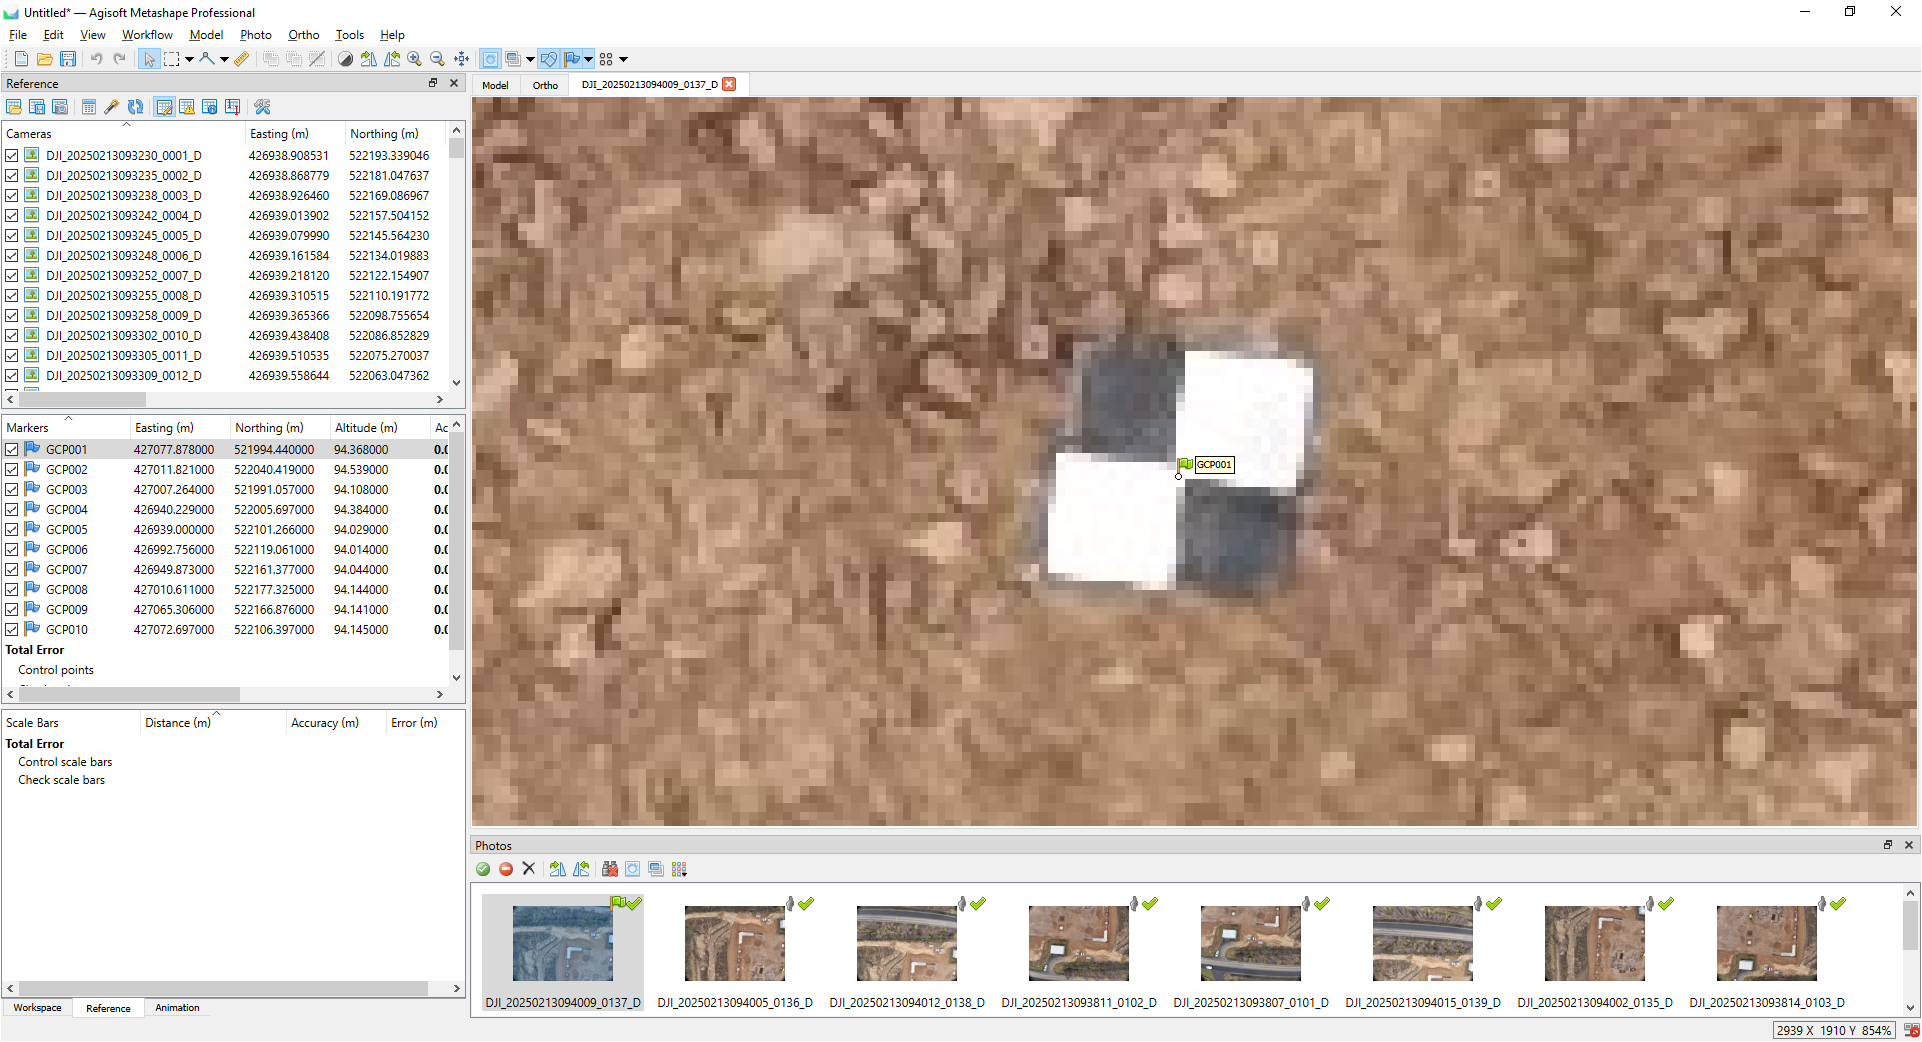1922x1042 pixels.
Task: Open Reference panel settings with the wrench icon
Action: pyautogui.click(x=262, y=107)
